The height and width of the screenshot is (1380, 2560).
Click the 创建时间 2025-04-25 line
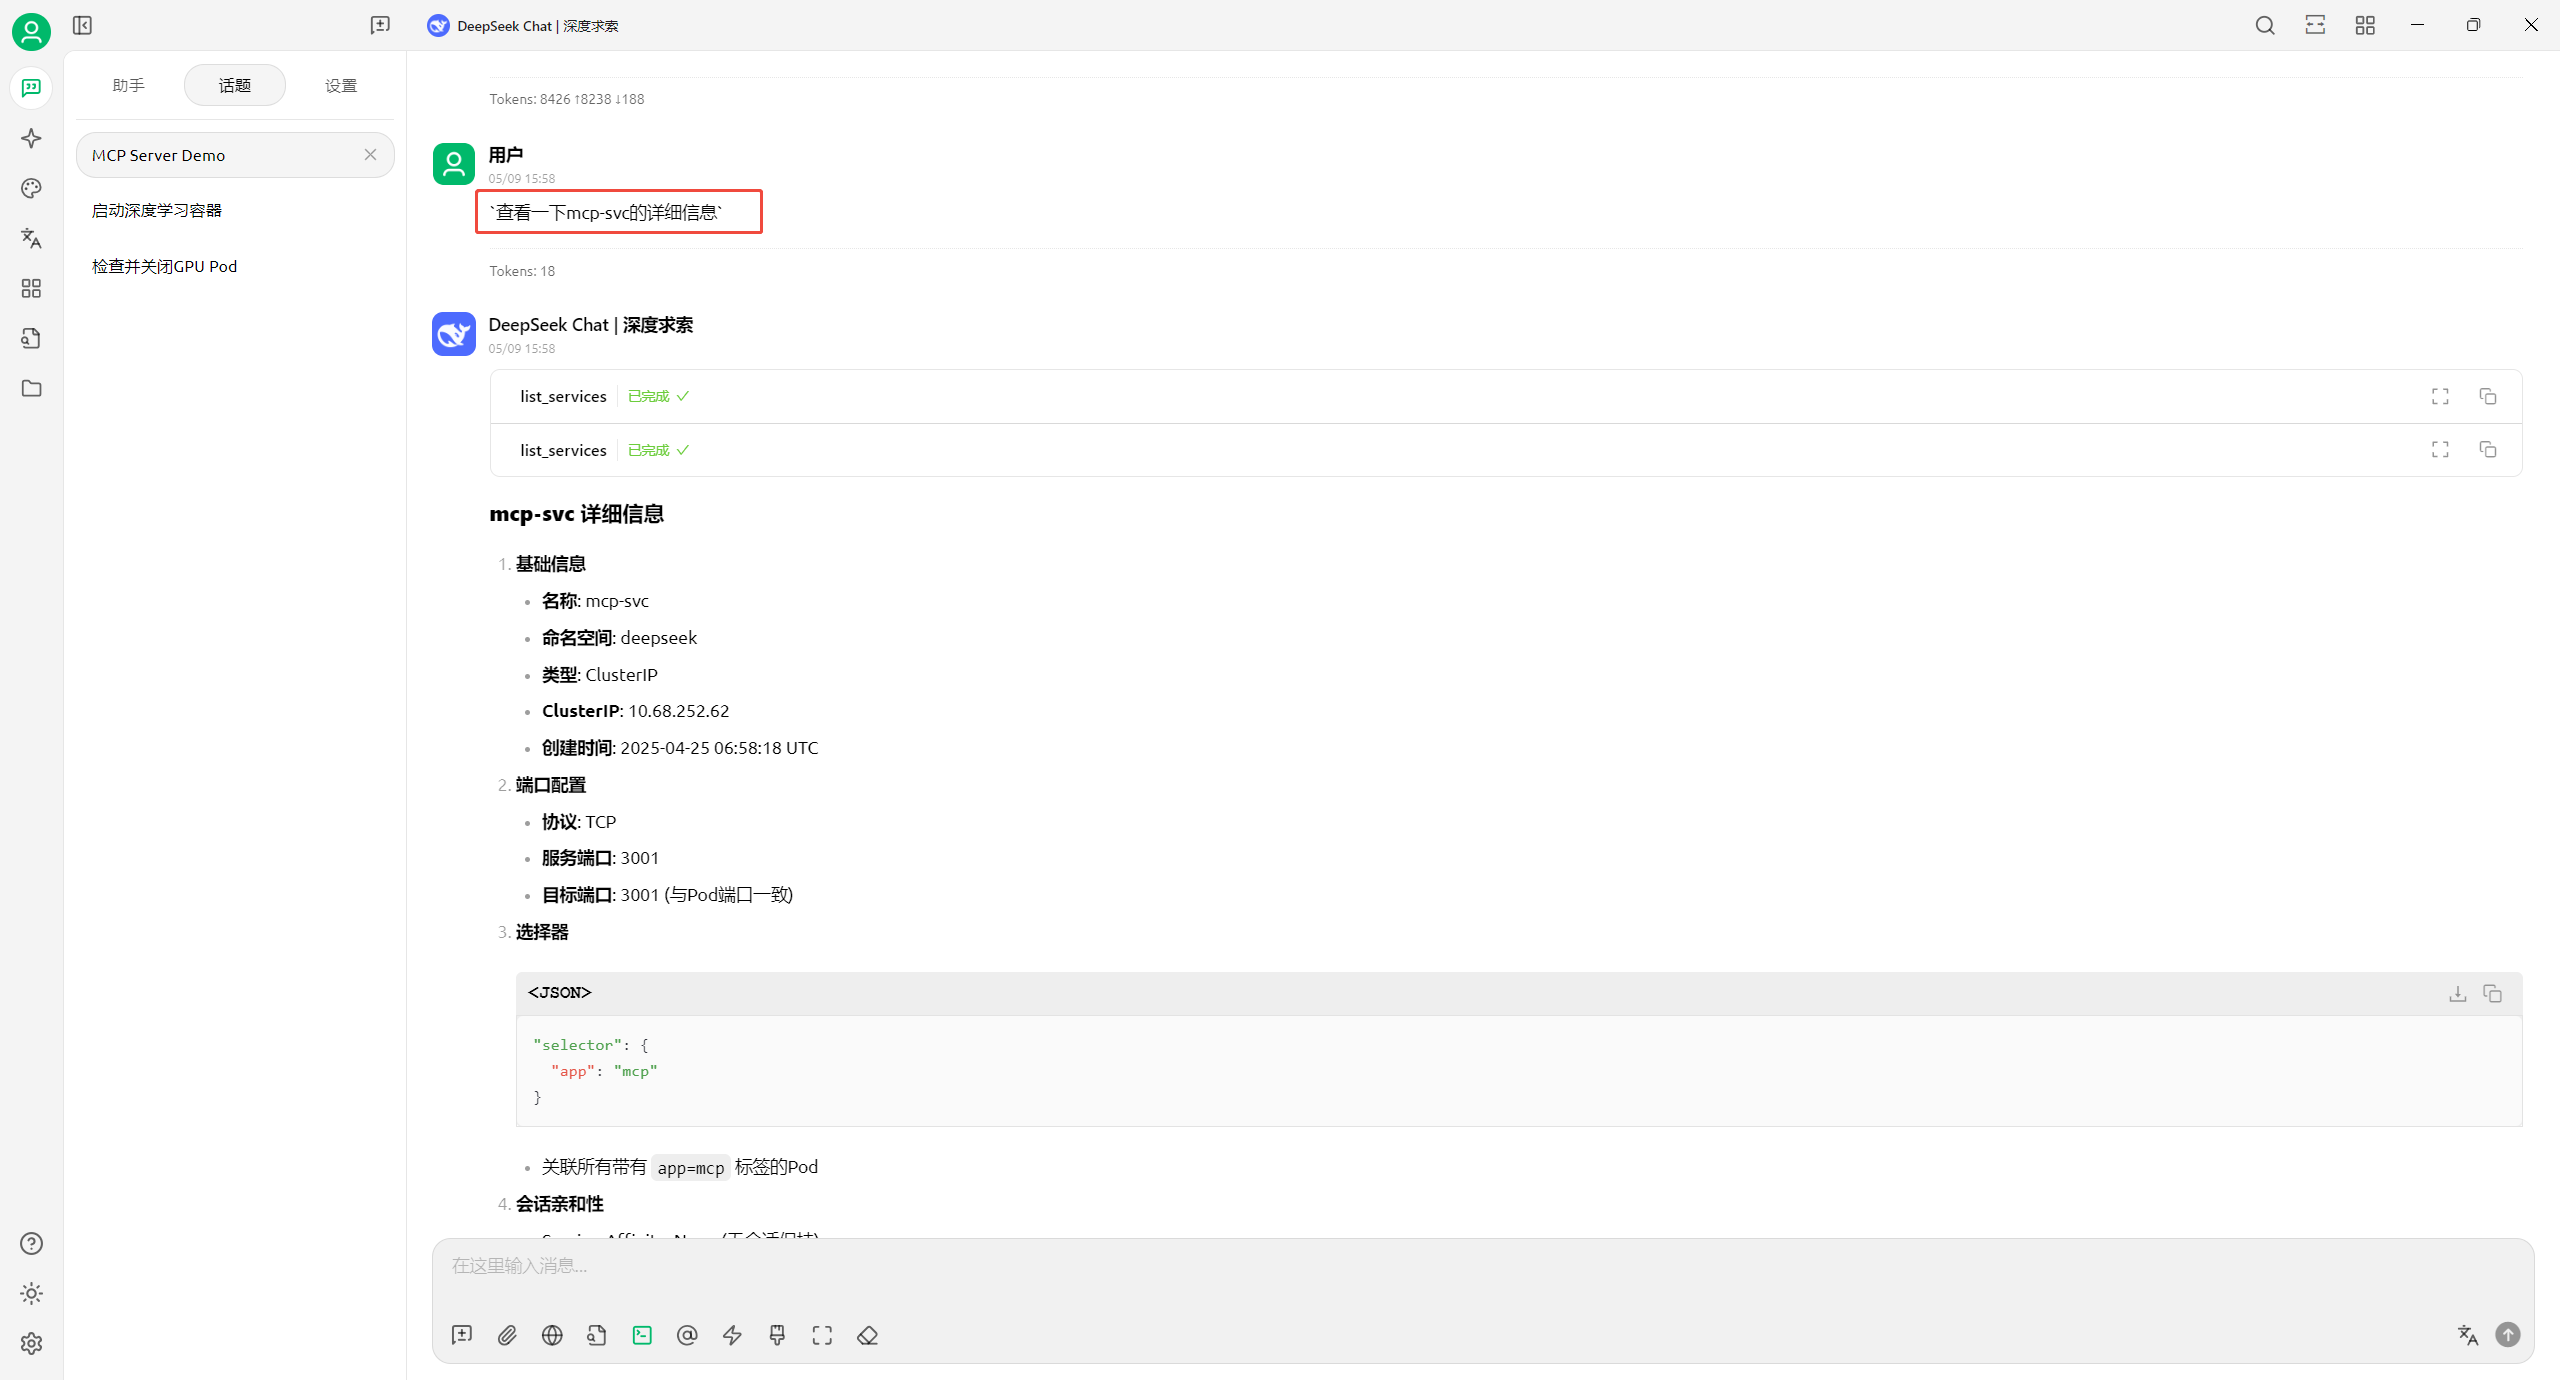[679, 748]
